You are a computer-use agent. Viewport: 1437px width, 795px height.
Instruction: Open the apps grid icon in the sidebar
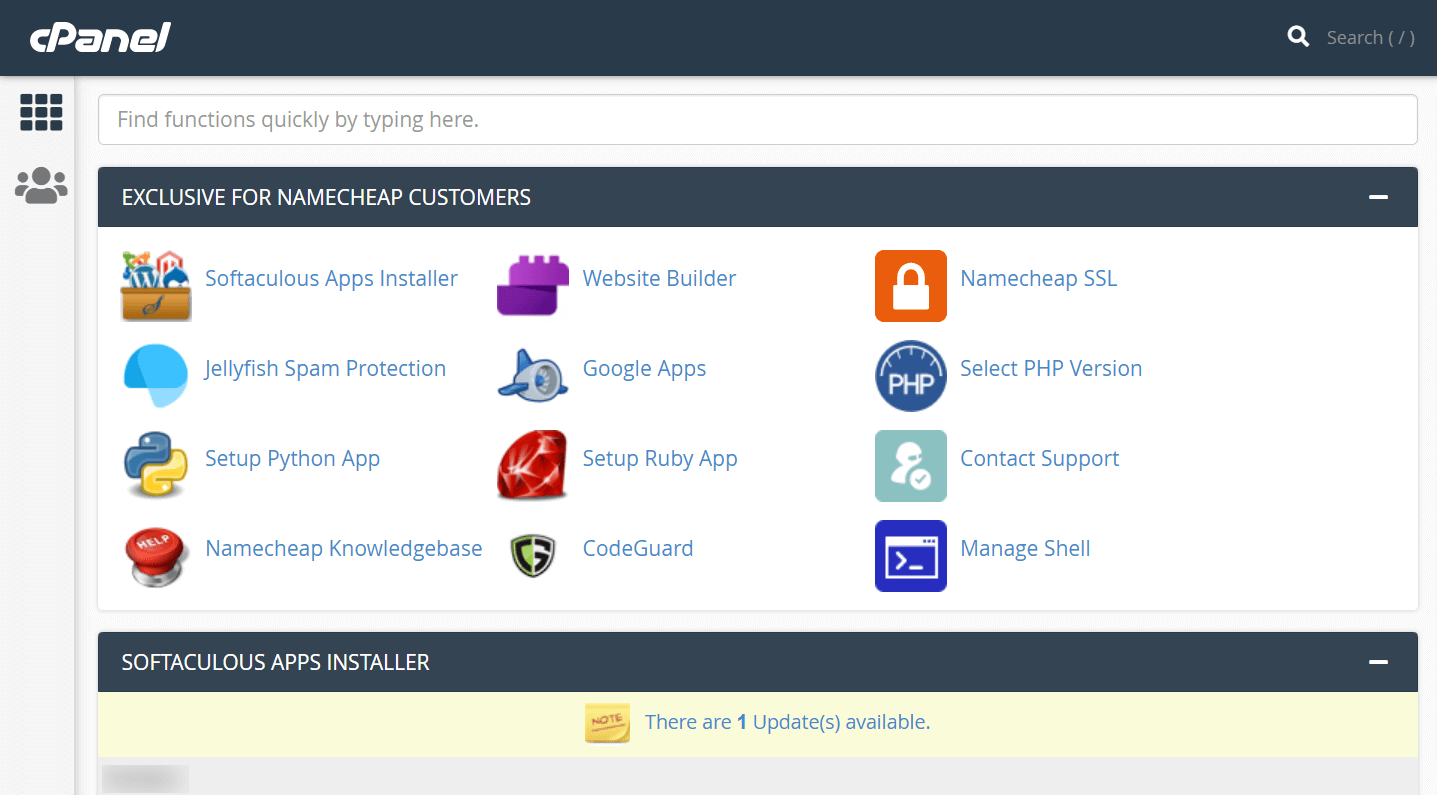click(41, 112)
